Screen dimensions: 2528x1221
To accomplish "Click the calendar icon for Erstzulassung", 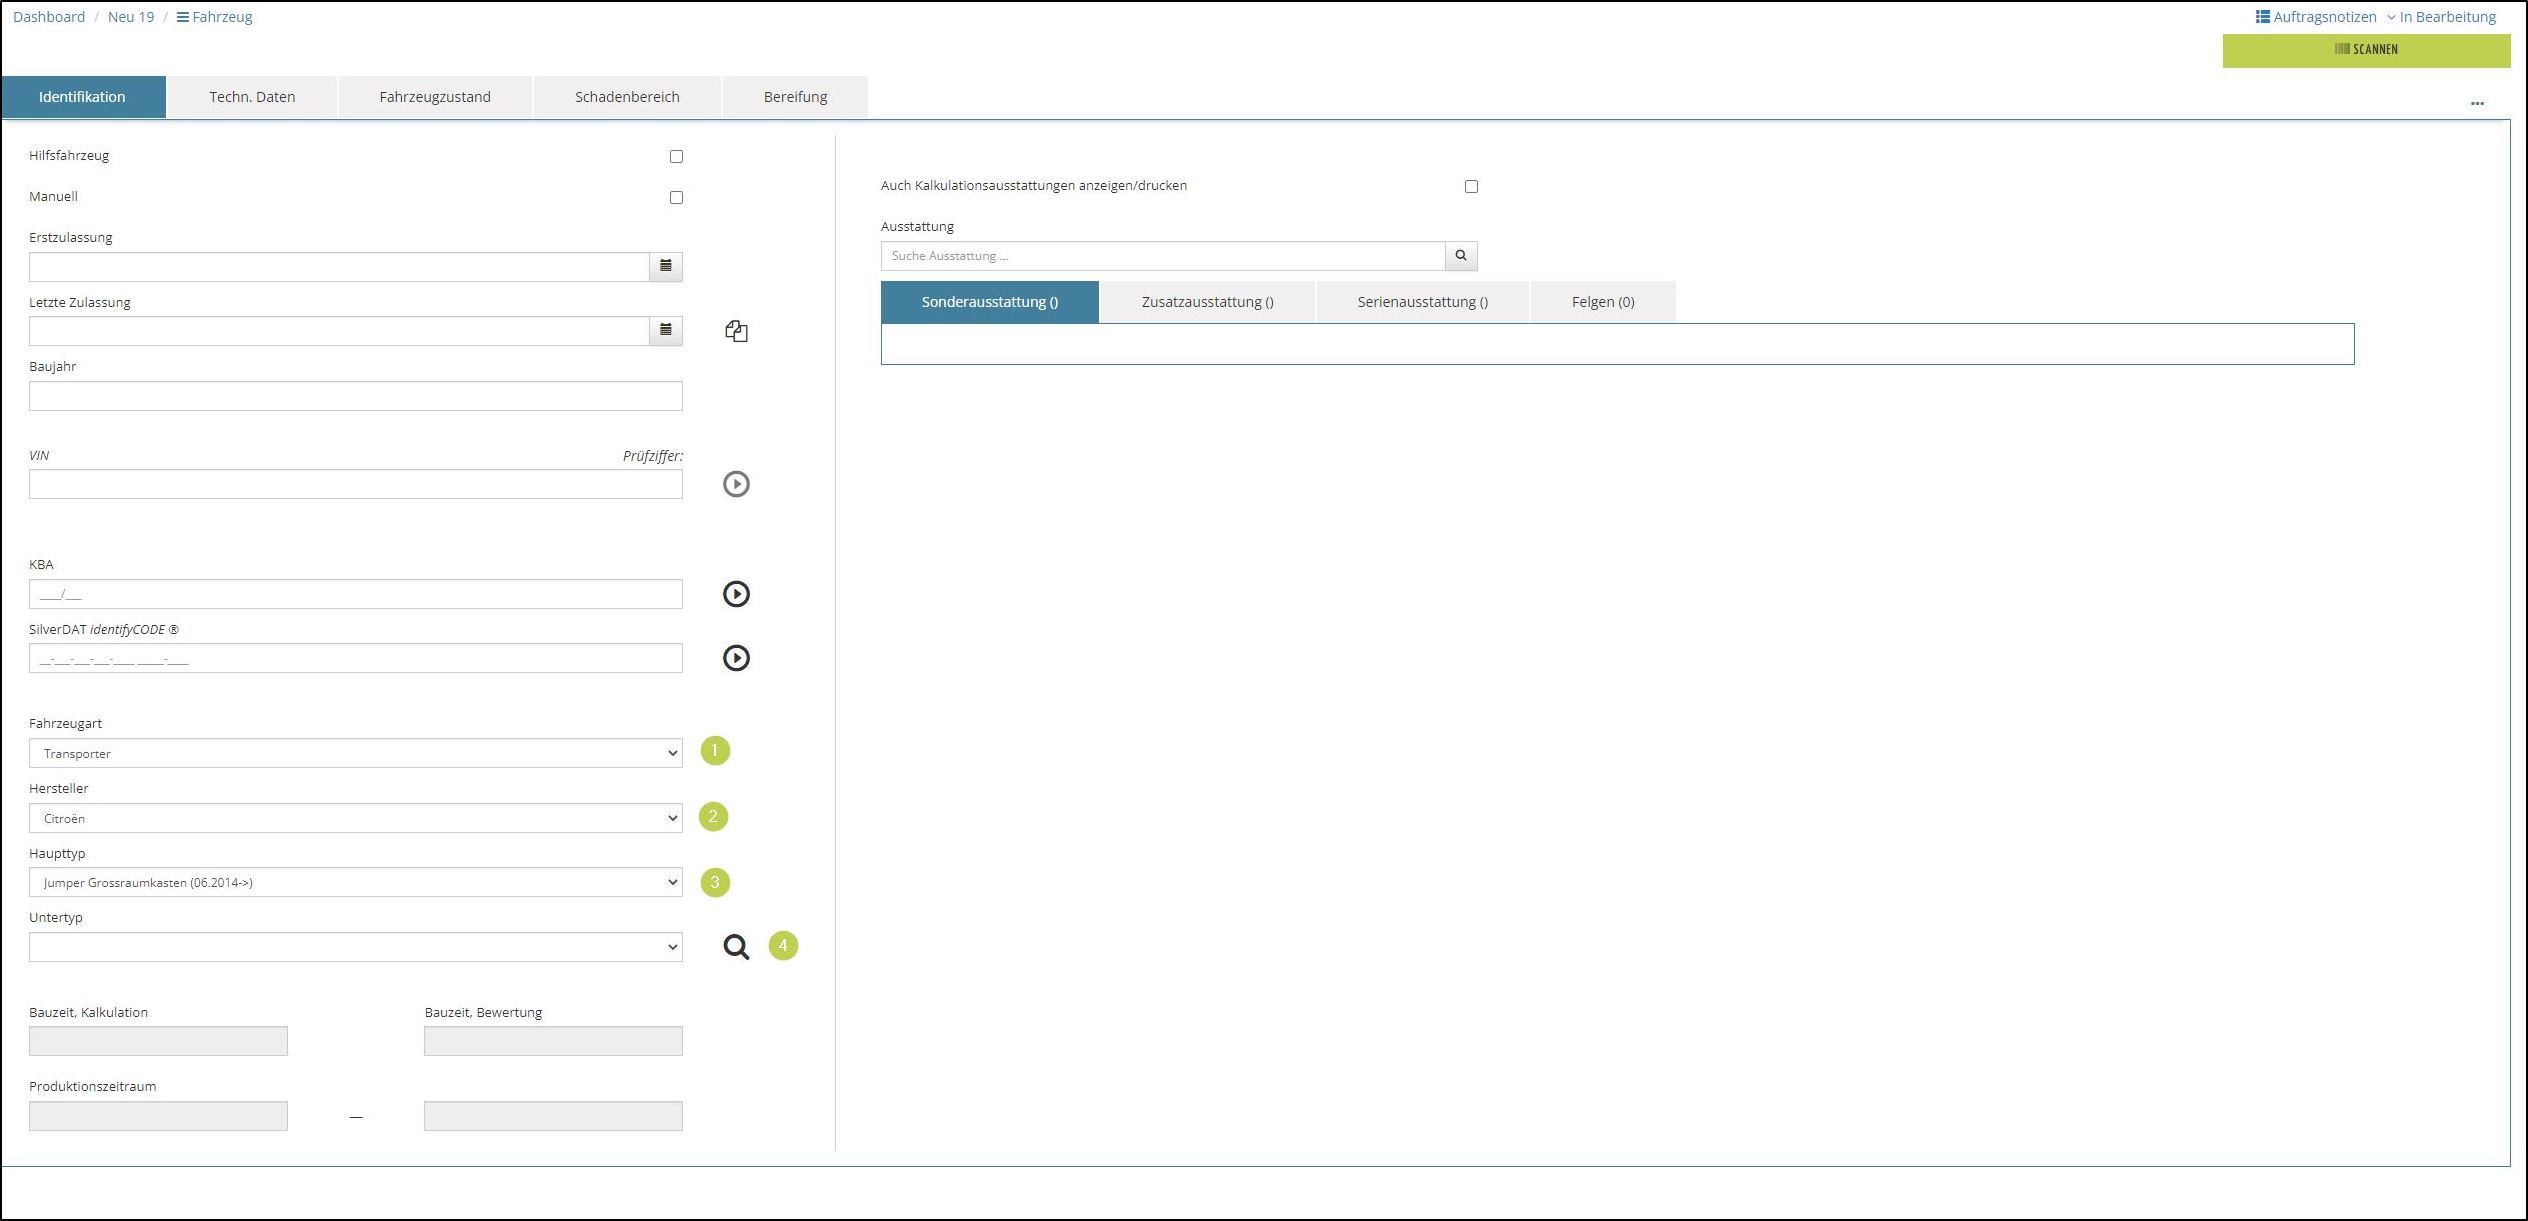I will [x=665, y=267].
